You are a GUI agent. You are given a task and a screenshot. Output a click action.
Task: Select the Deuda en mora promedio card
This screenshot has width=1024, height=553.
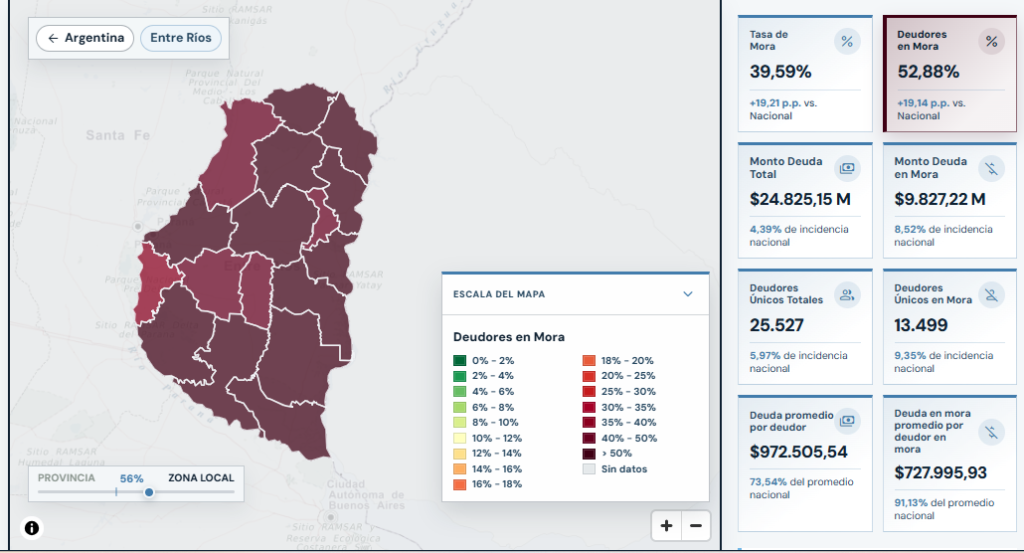[x=950, y=463]
